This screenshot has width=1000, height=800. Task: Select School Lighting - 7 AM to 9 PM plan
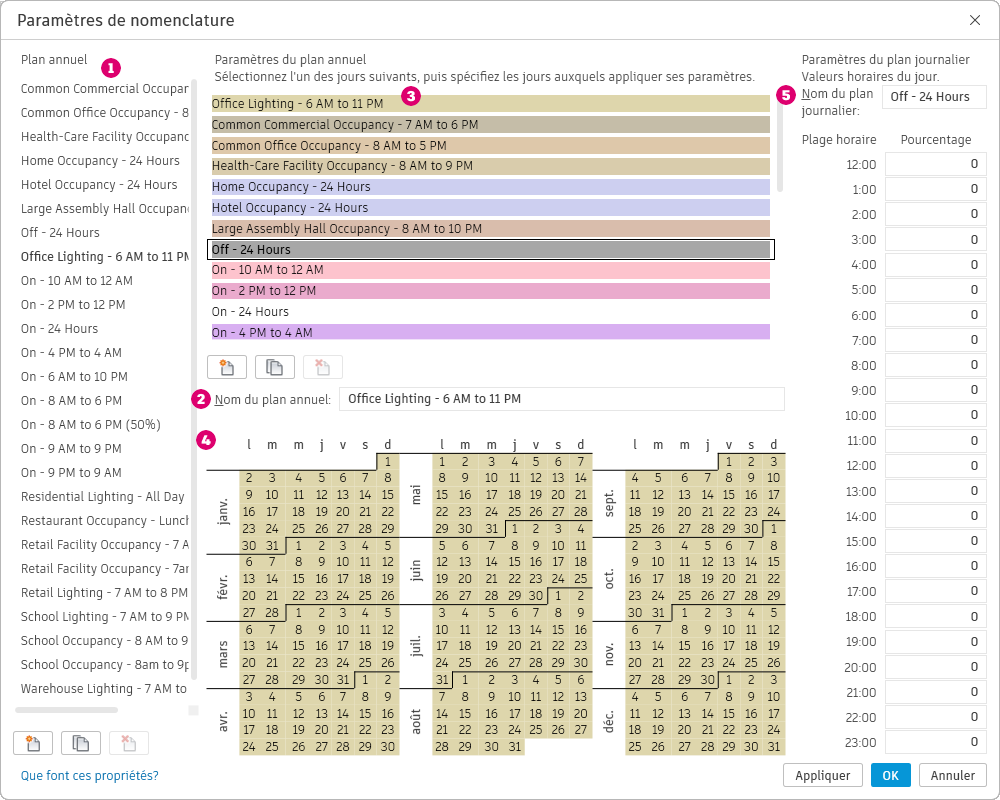click(105, 617)
